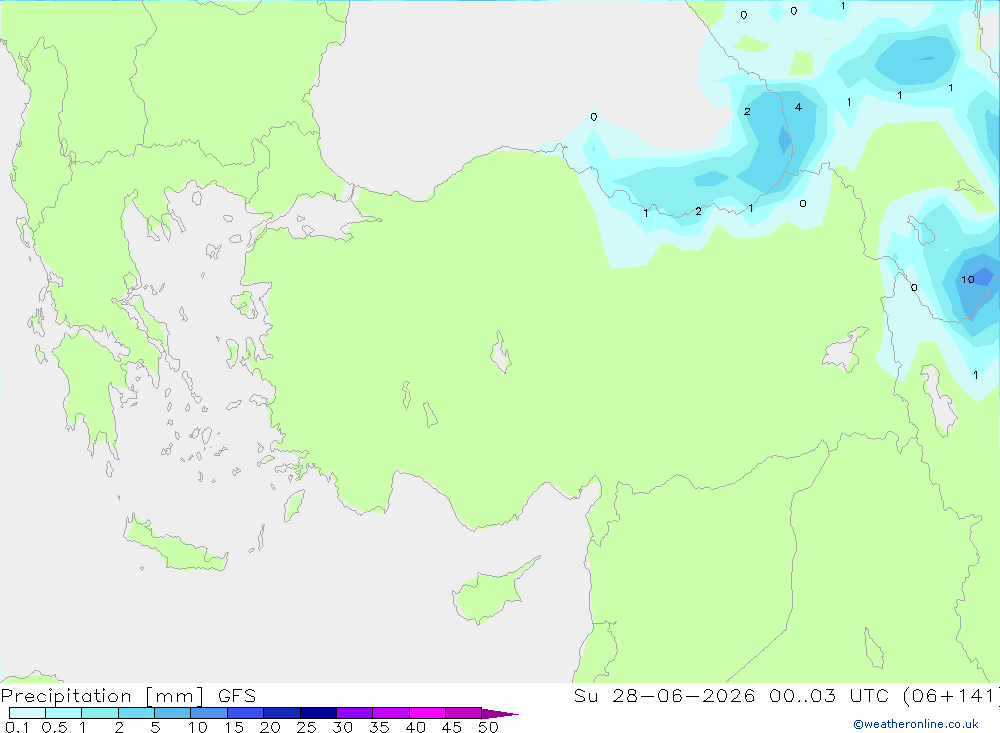Click the 25–30 mm legend color swatch
Image resolution: width=1000 pixels, height=733 pixels.
318,713
